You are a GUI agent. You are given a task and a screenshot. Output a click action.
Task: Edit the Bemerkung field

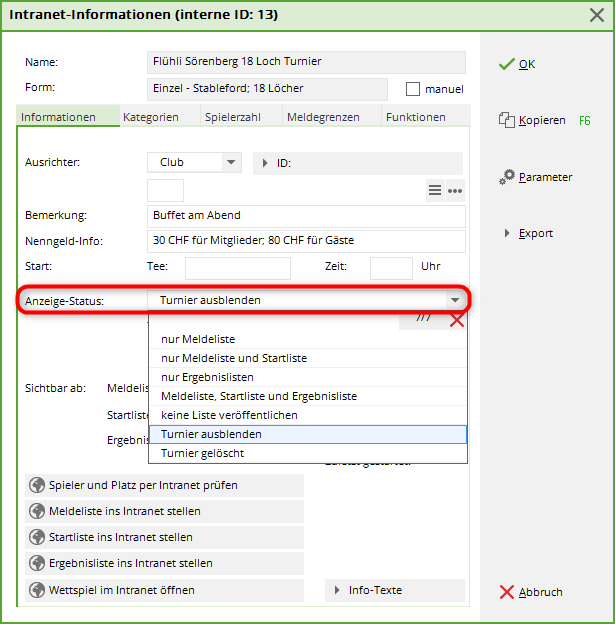[x=306, y=216]
